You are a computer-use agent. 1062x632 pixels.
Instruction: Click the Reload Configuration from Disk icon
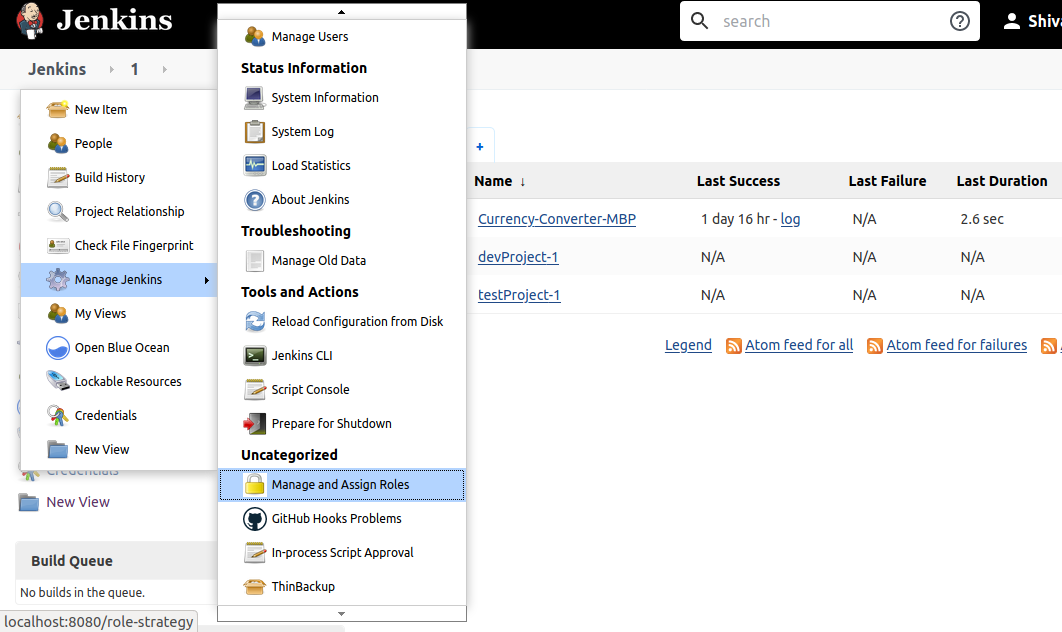255,322
